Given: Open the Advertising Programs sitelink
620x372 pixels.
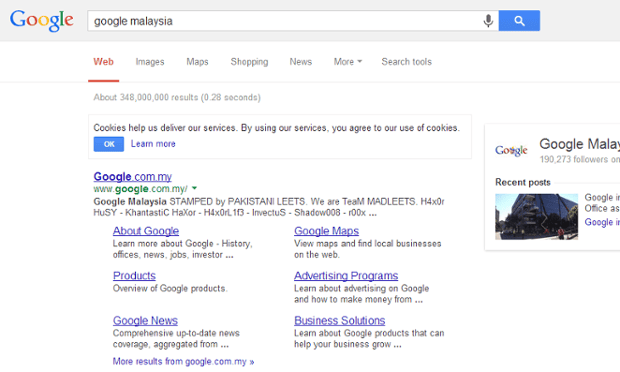Looking at the screenshot, I should [x=346, y=276].
